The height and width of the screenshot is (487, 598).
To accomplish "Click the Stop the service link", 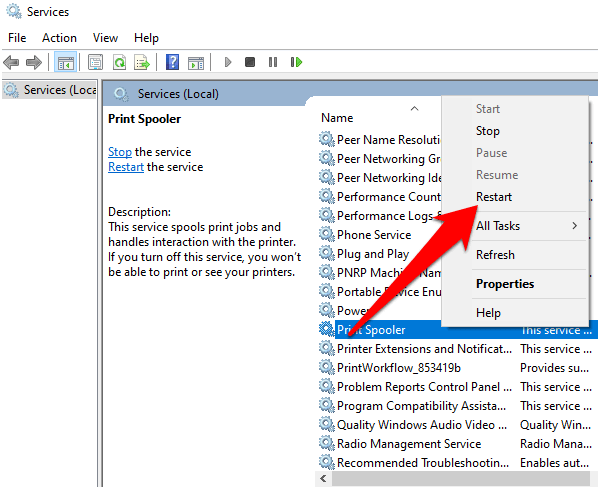I will [120, 152].
